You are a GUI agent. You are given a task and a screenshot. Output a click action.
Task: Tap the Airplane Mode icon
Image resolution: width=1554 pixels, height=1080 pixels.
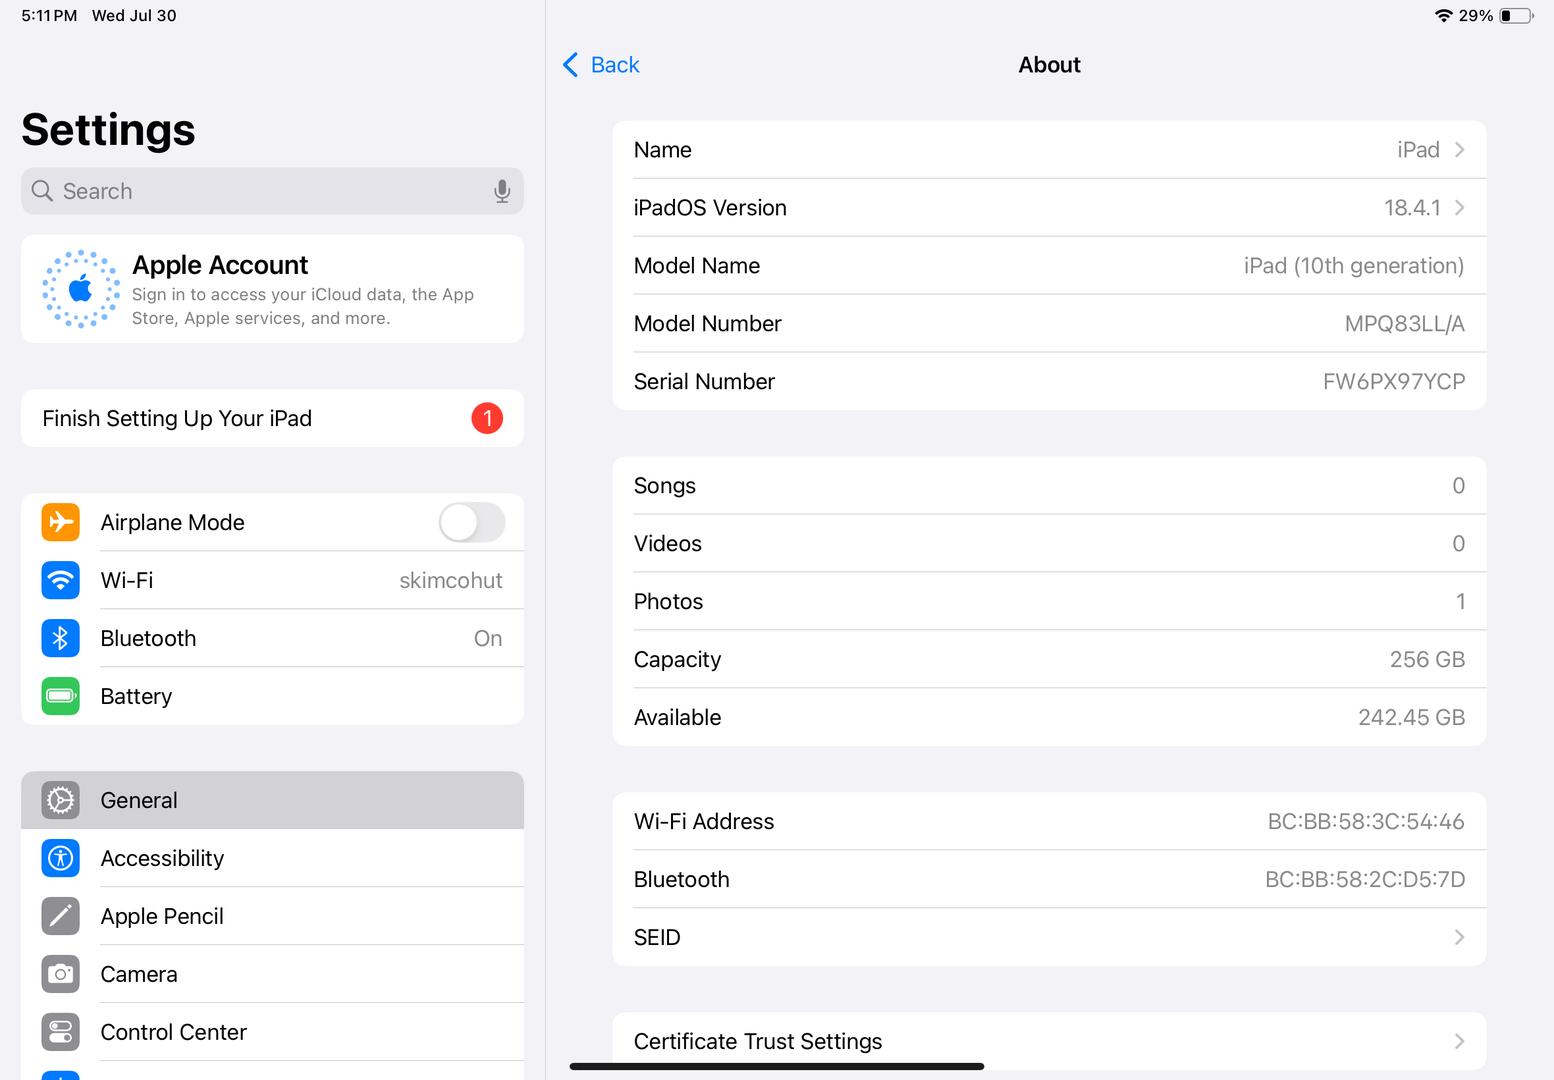point(60,522)
